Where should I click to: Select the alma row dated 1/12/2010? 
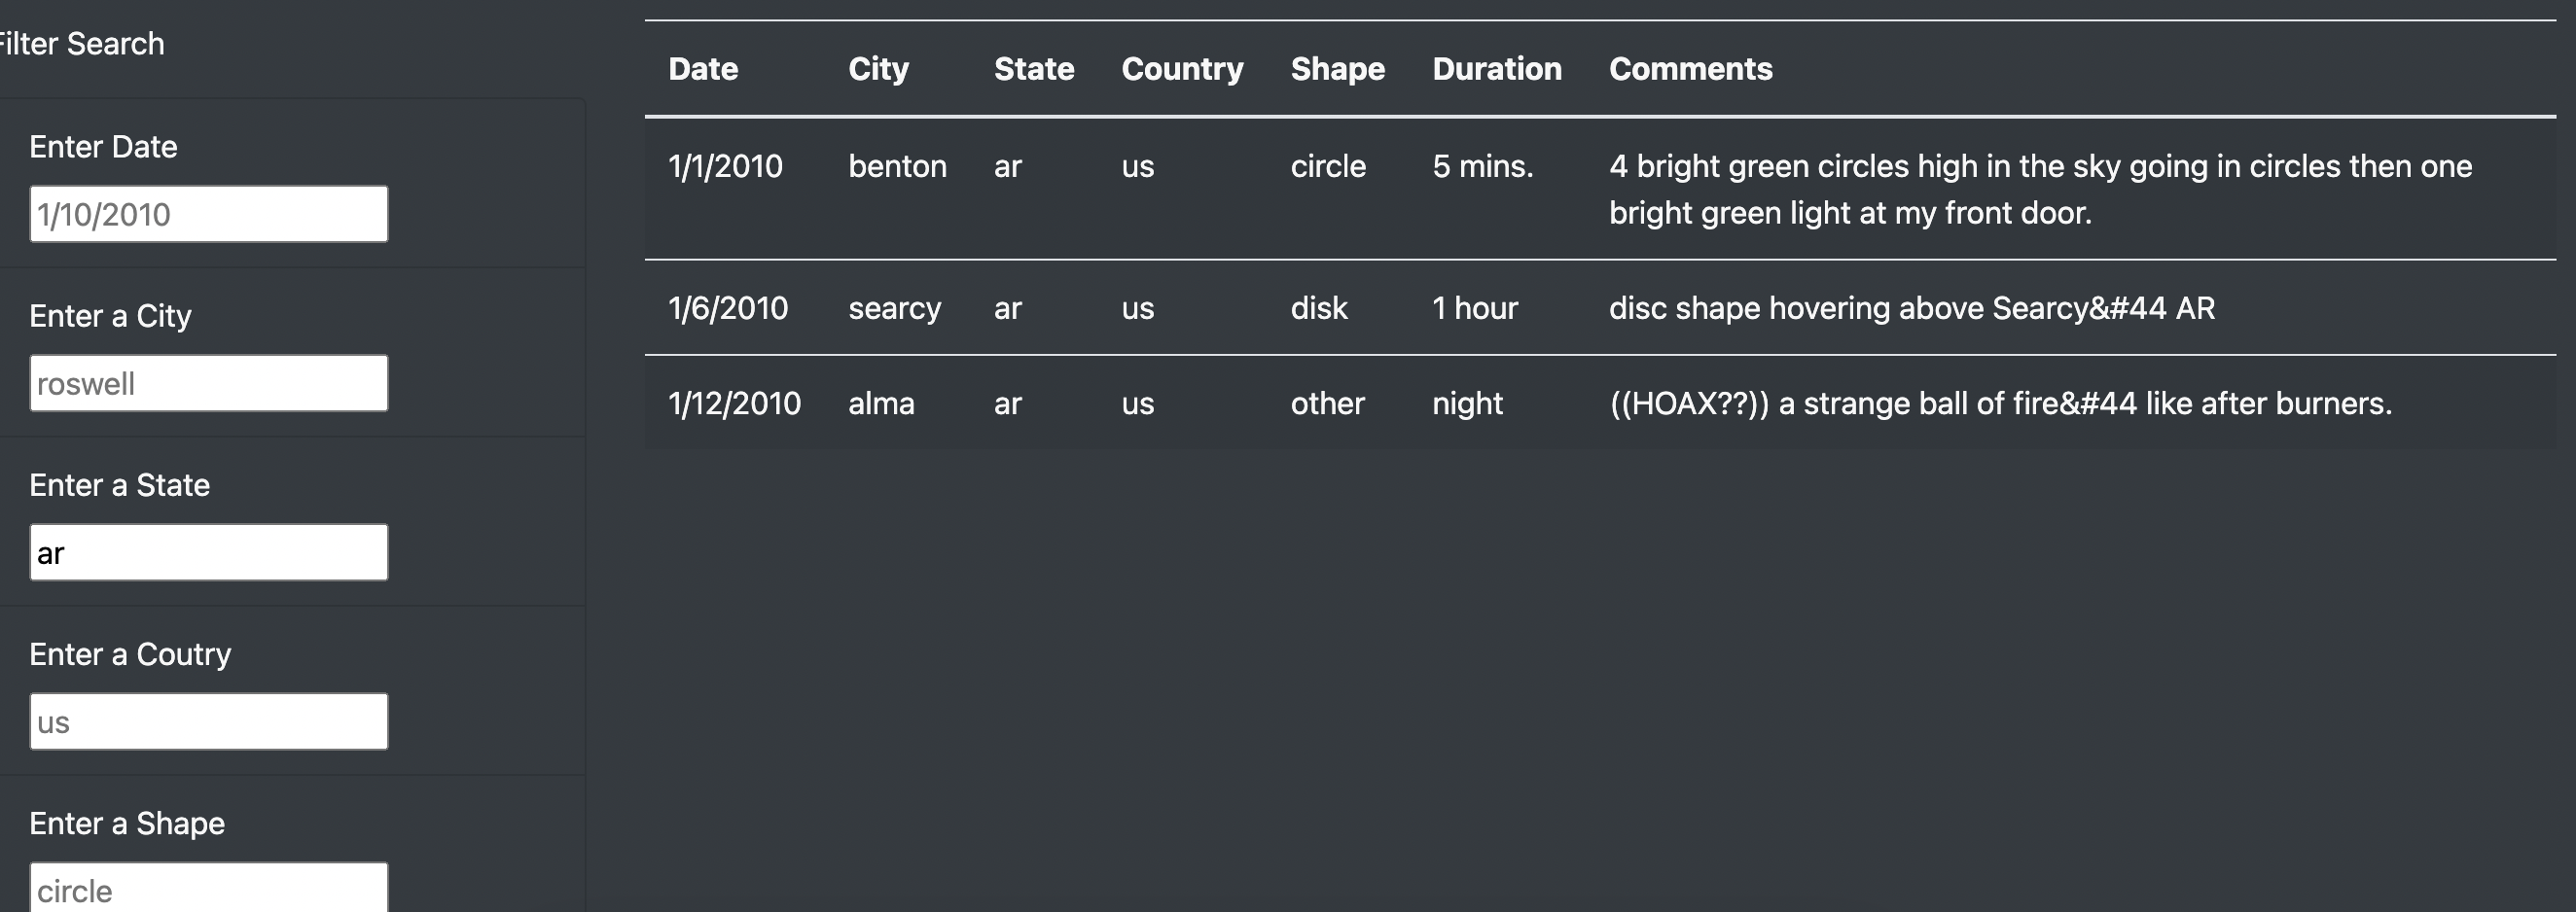(1400, 402)
